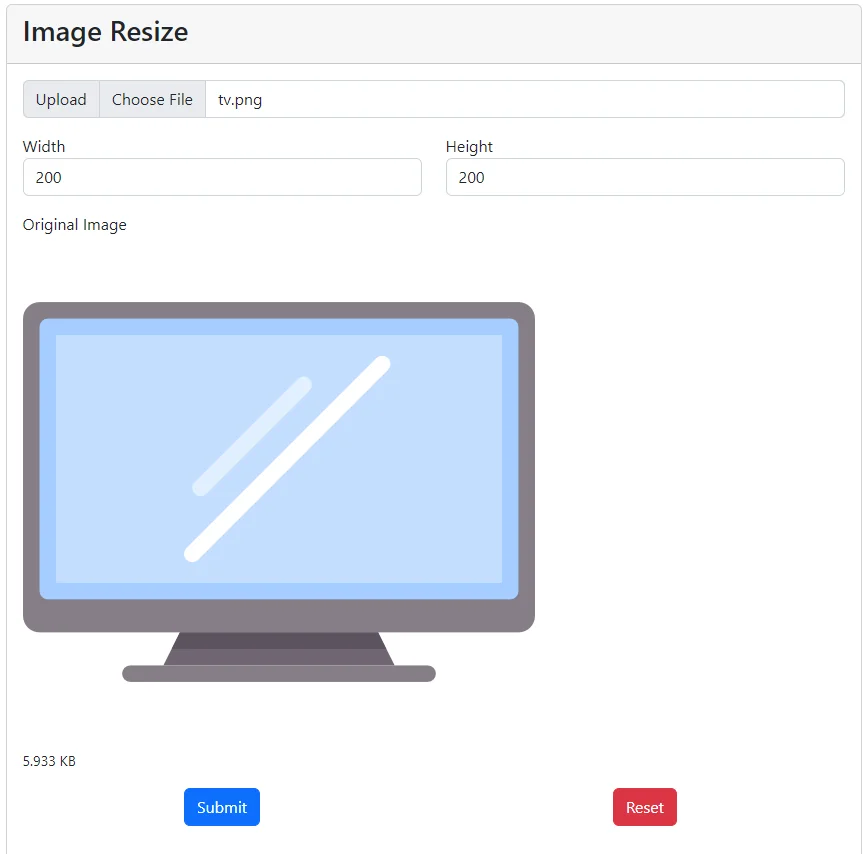The height and width of the screenshot is (854, 864).
Task: Click the Width input field
Action: (x=222, y=177)
